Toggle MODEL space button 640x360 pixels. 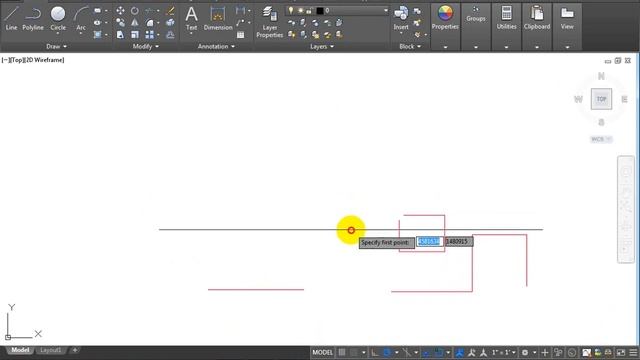pos(322,352)
